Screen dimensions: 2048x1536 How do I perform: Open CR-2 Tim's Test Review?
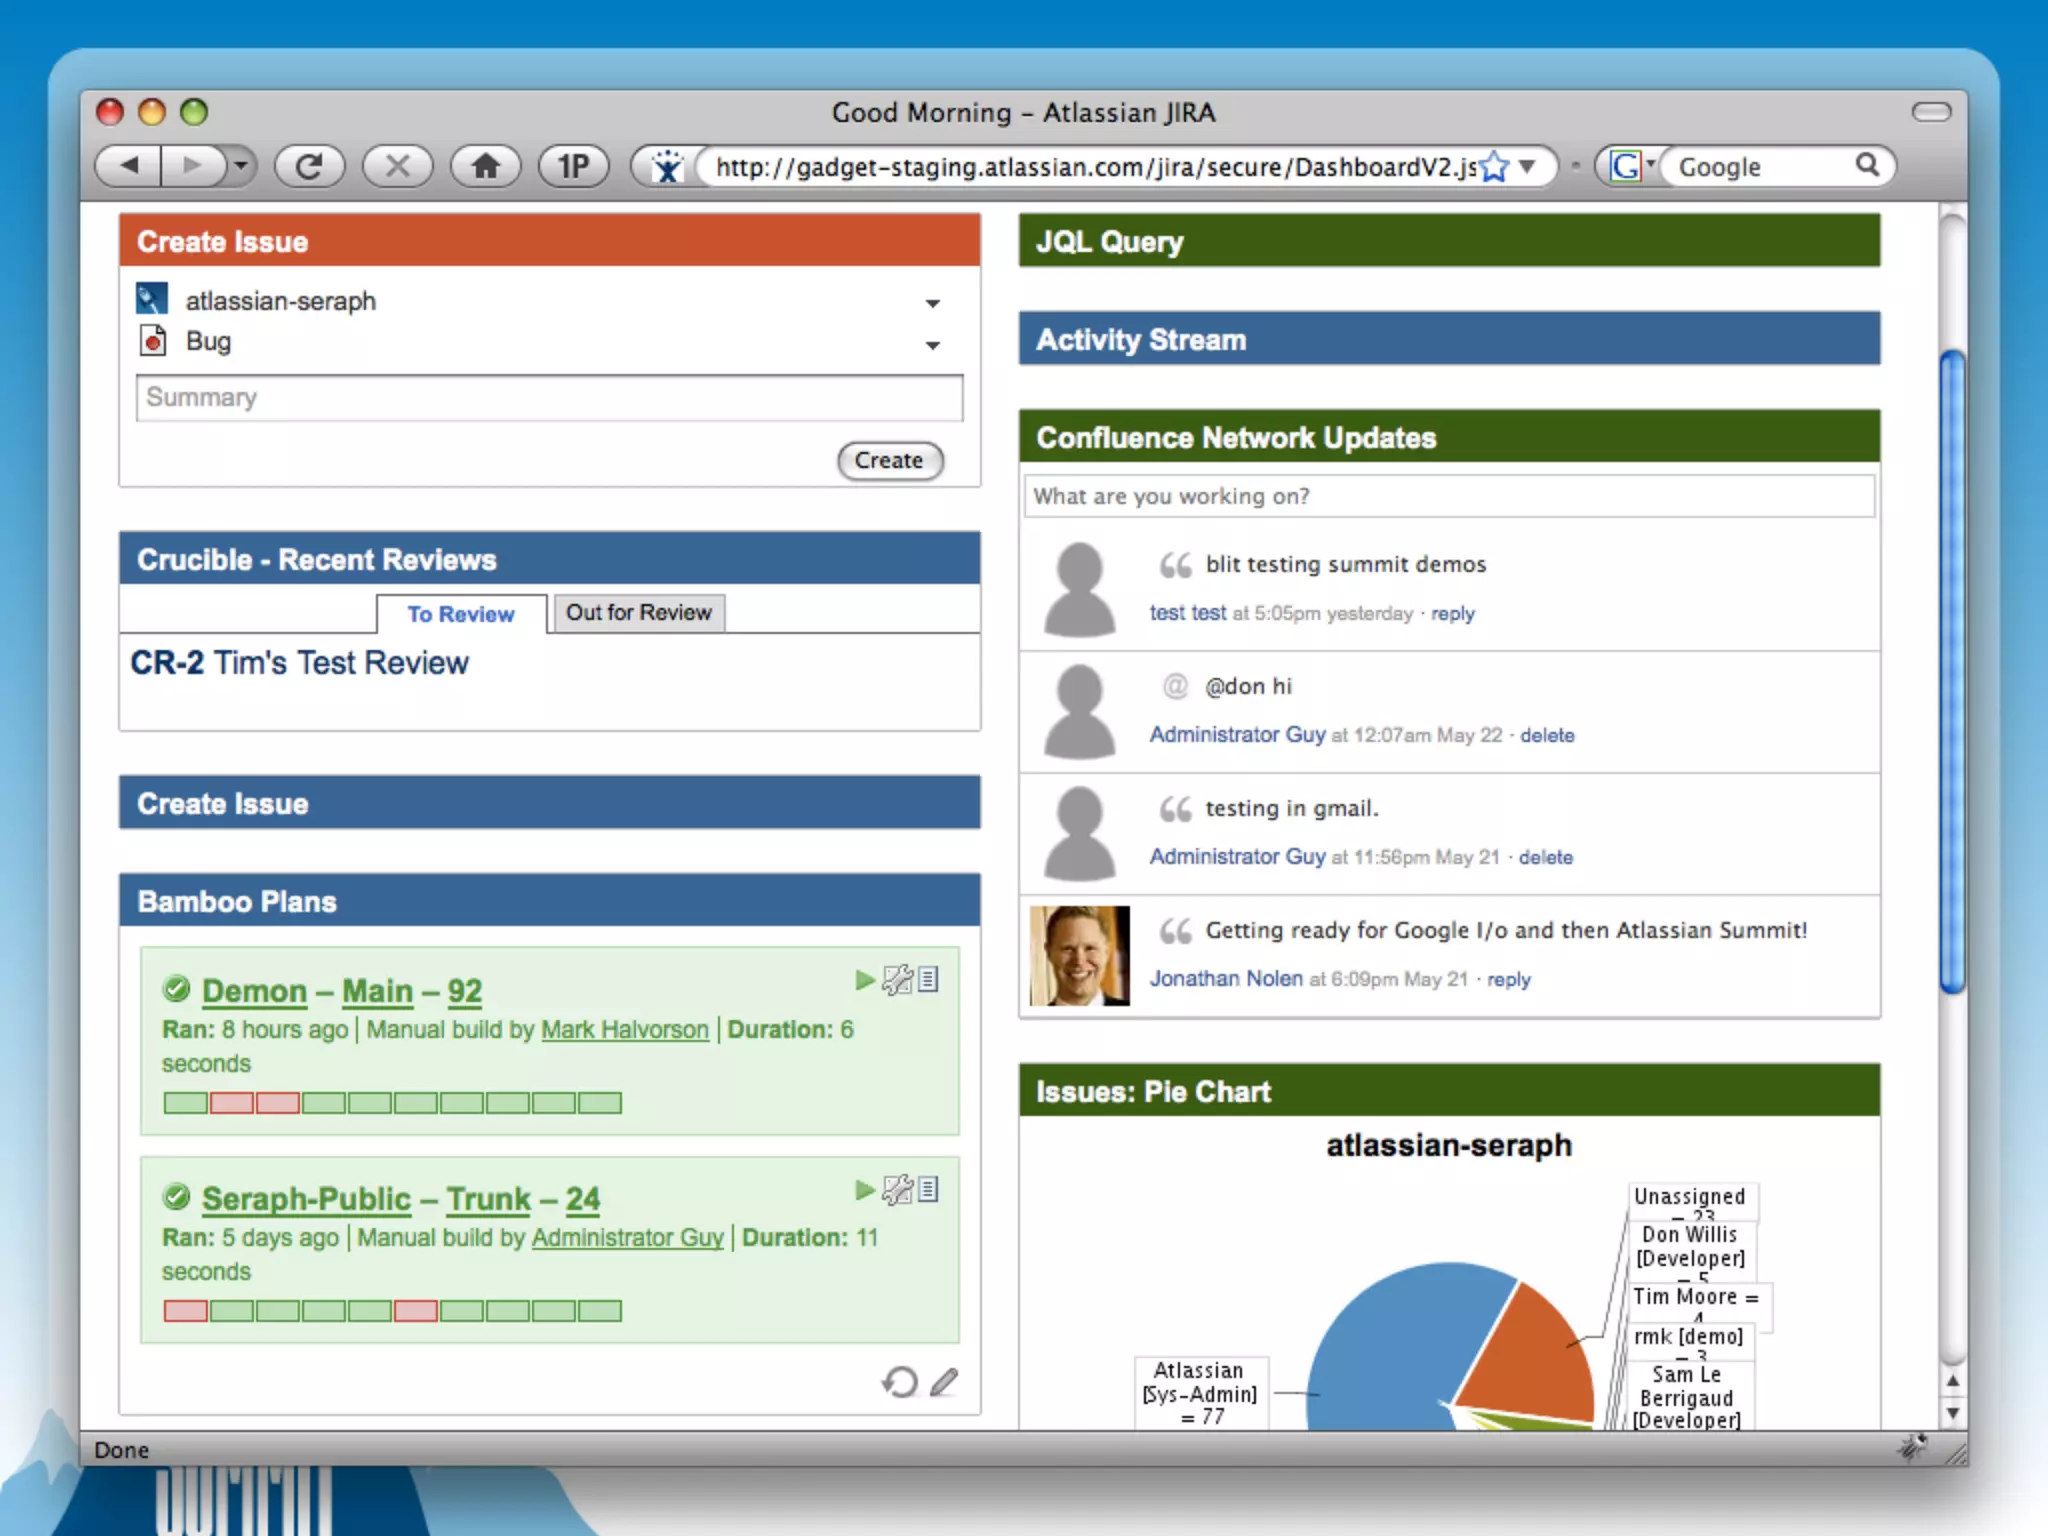click(x=299, y=662)
